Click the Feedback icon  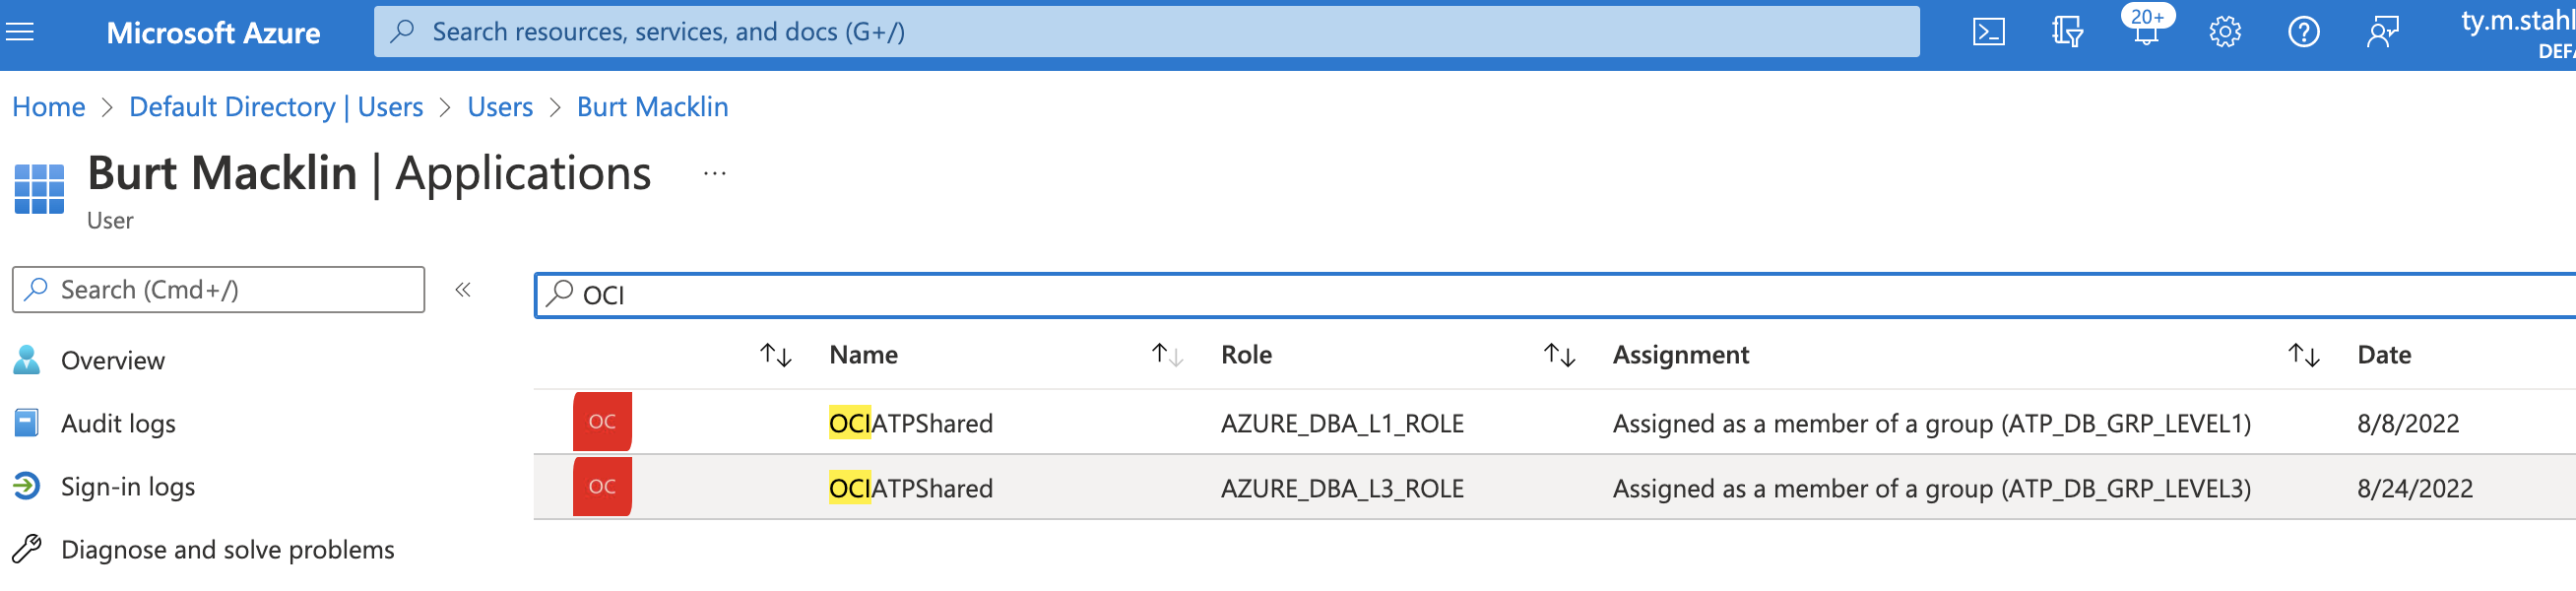(x=2382, y=32)
